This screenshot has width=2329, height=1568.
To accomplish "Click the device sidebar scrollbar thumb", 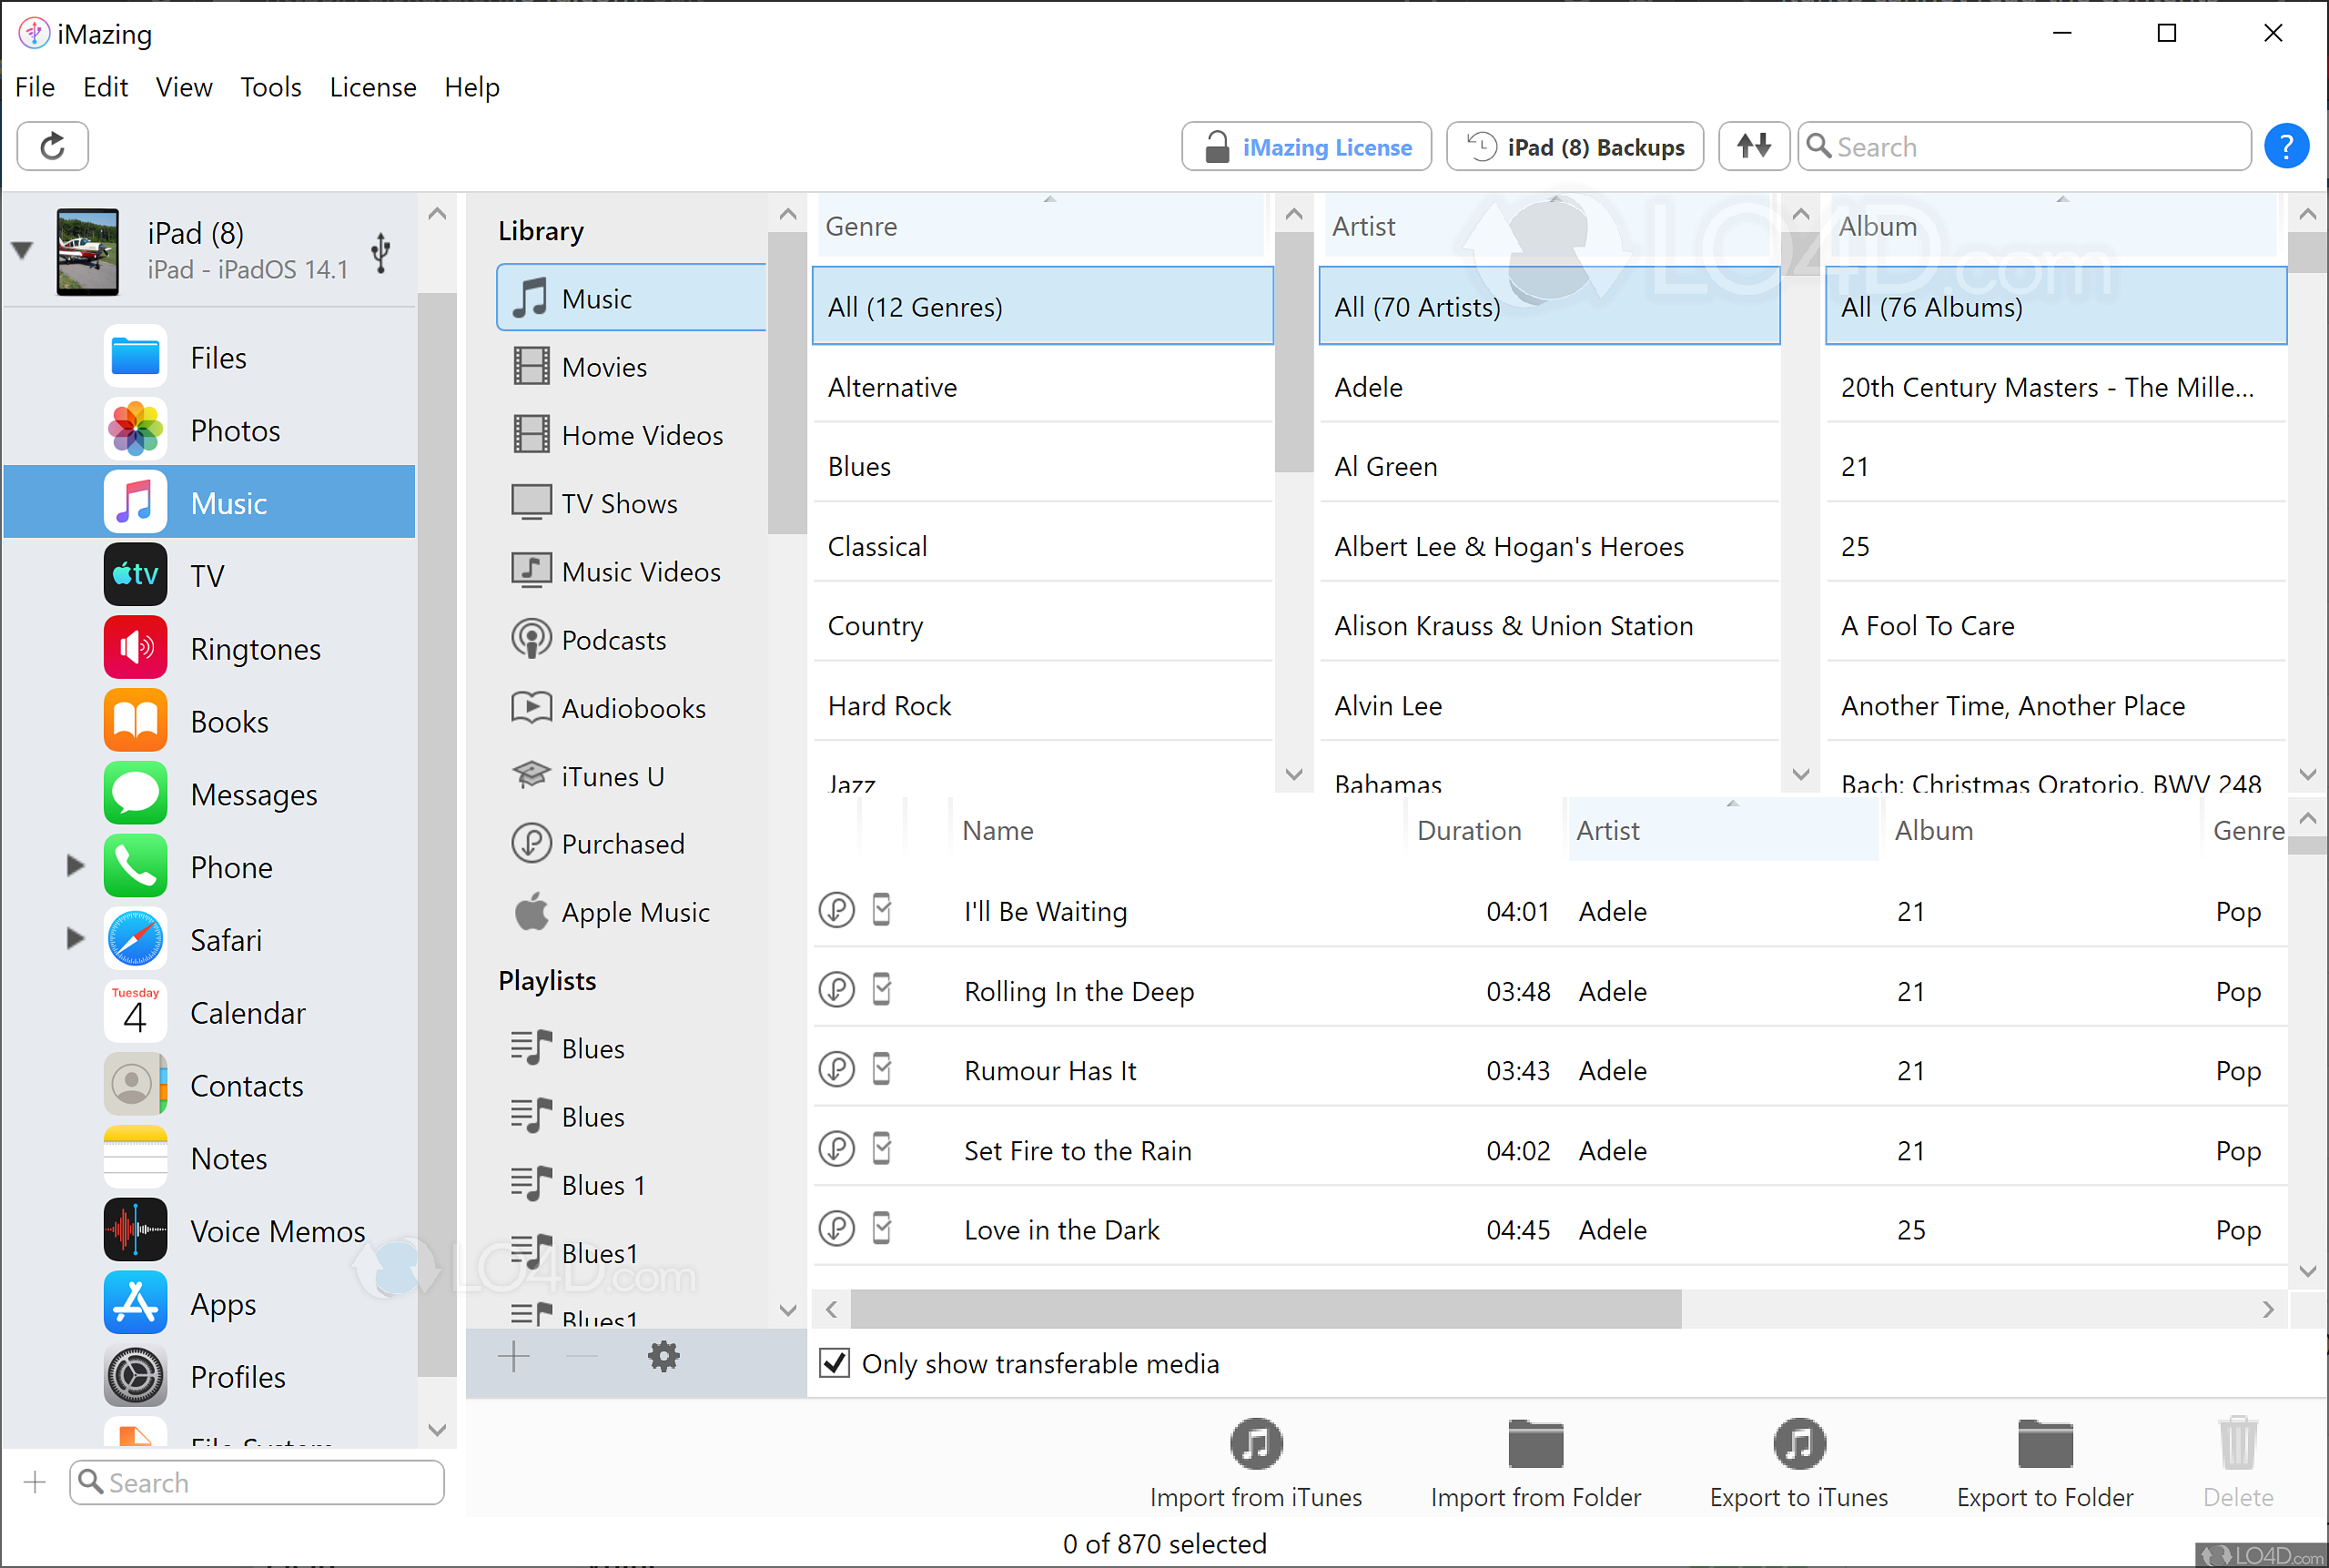I will [x=436, y=835].
